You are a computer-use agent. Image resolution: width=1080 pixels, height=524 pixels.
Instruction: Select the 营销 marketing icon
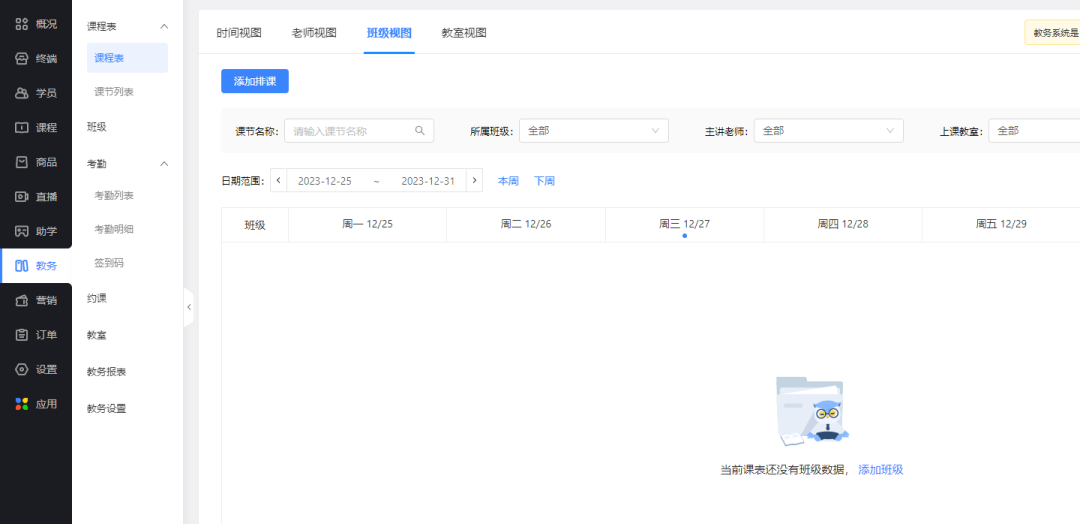[21, 300]
